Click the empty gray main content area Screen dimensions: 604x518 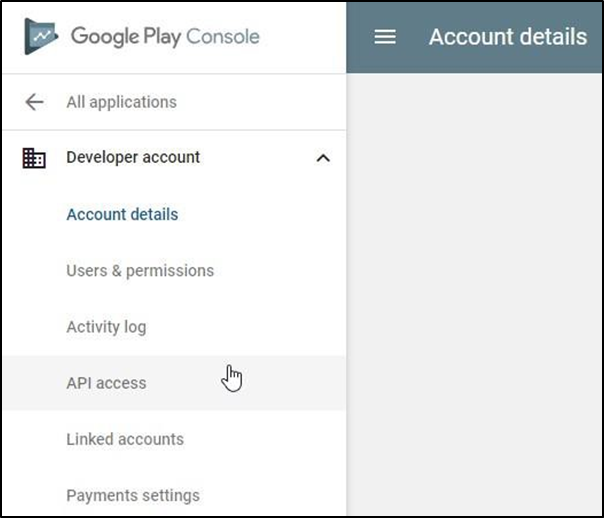pyautogui.click(x=475, y=300)
